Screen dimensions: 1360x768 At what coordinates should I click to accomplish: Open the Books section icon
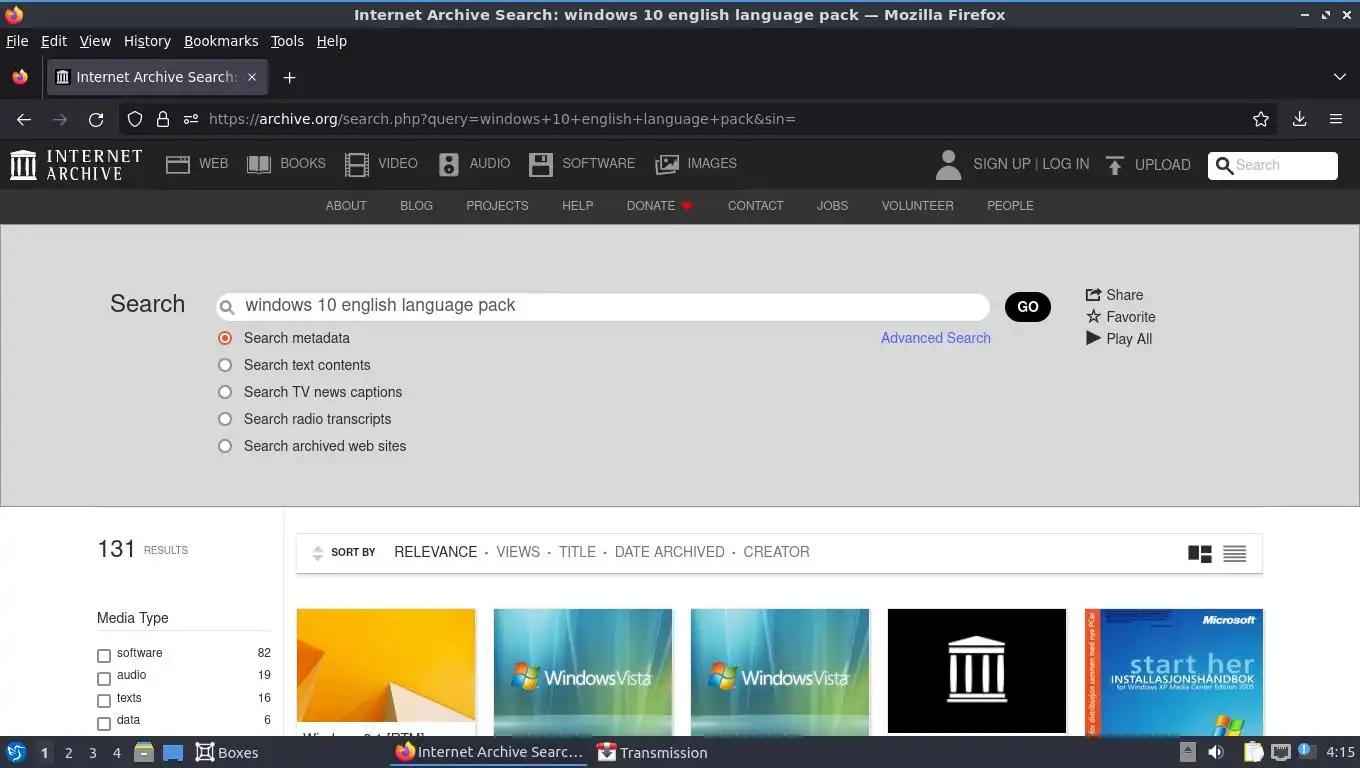[259, 165]
